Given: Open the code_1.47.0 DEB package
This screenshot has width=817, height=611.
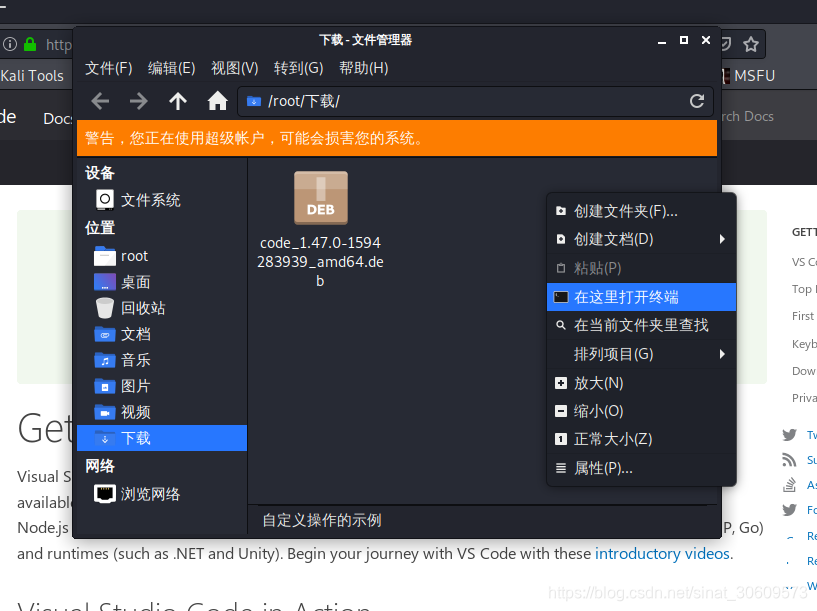Looking at the screenshot, I should tap(320, 198).
